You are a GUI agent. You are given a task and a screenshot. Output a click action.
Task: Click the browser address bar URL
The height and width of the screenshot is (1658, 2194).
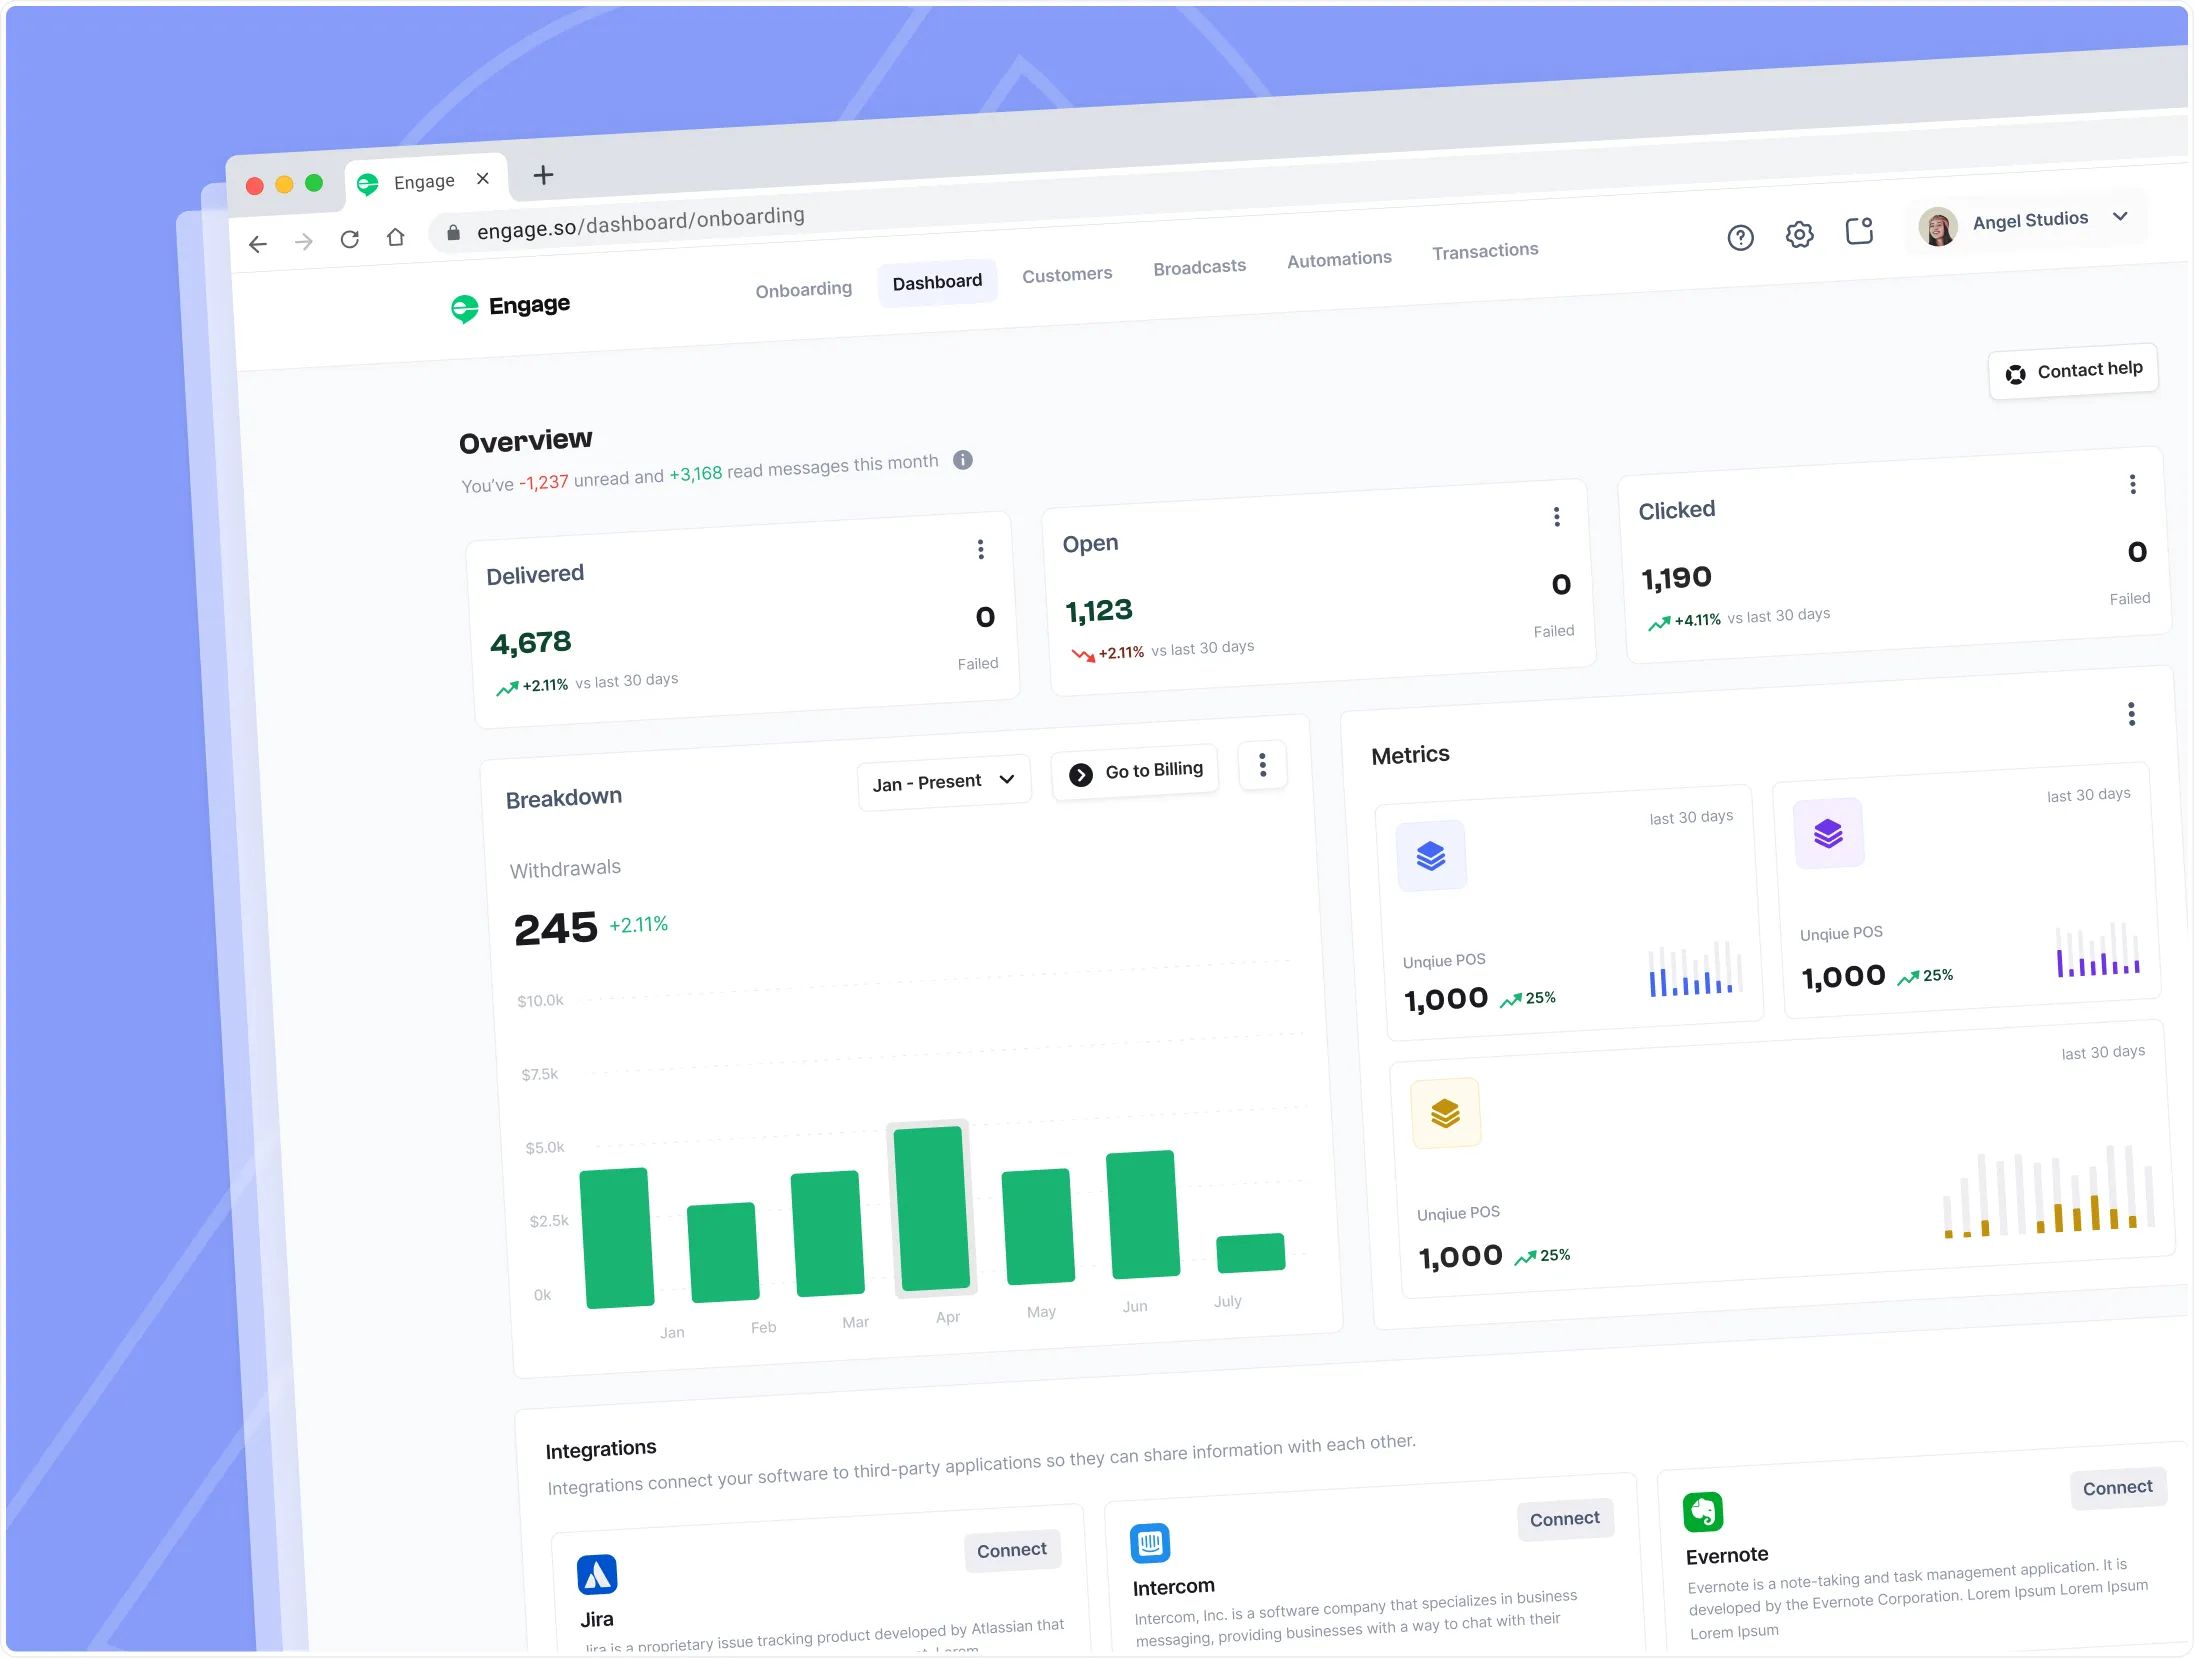click(640, 223)
